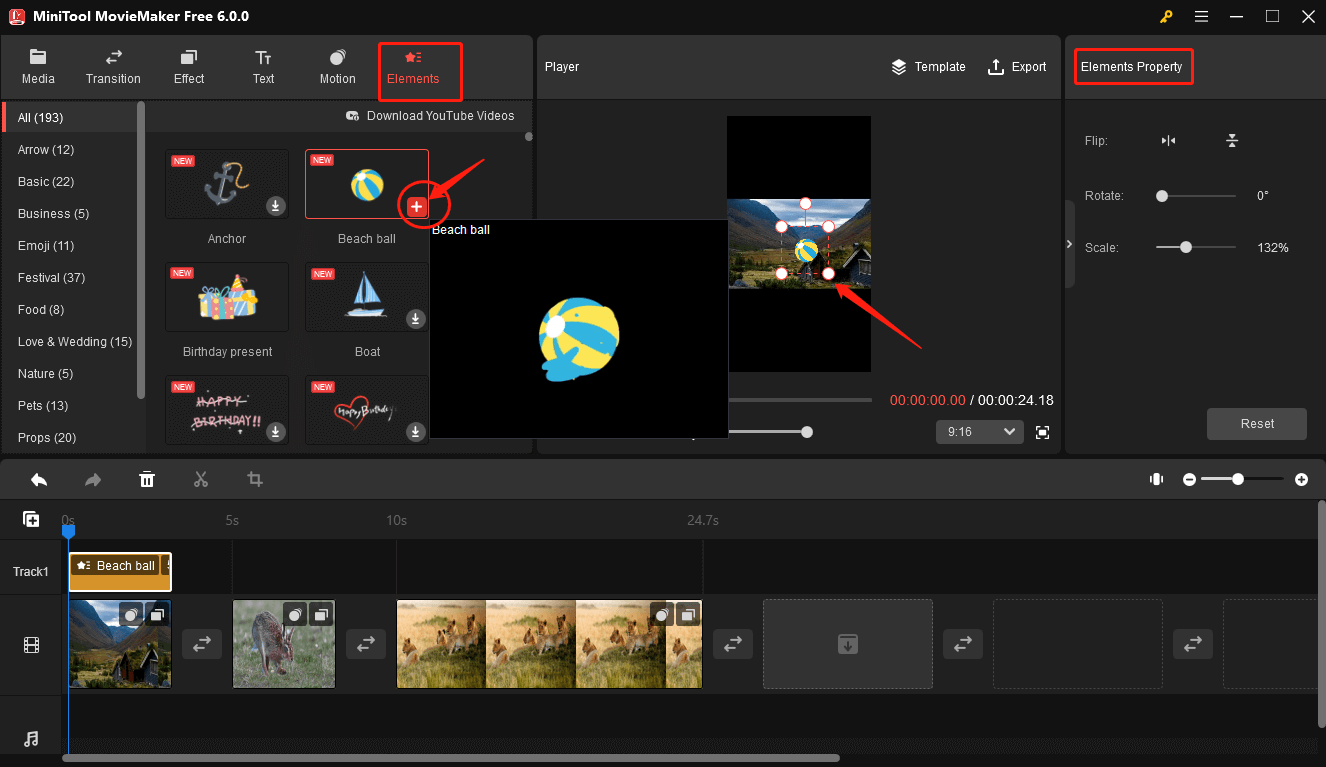The width and height of the screenshot is (1326, 767).
Task: Add transition between rabbit and lion clips
Action: tap(366, 644)
